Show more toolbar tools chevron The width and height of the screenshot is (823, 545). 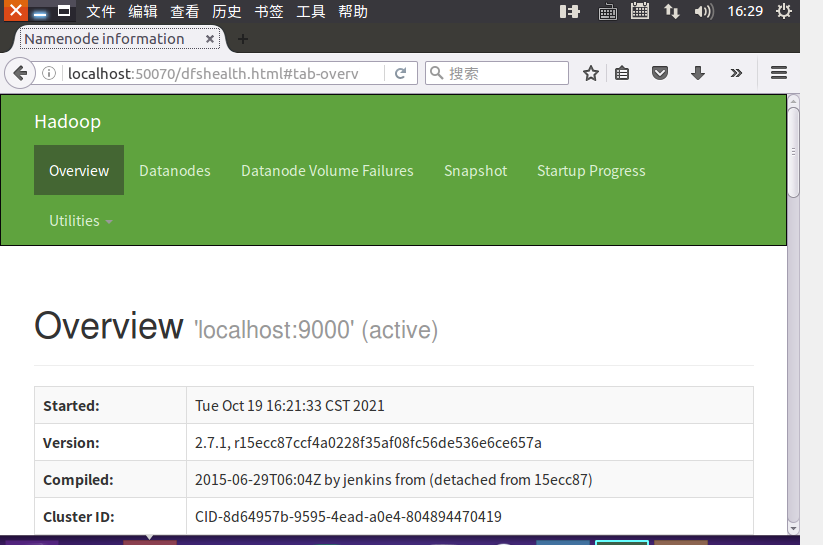point(736,73)
